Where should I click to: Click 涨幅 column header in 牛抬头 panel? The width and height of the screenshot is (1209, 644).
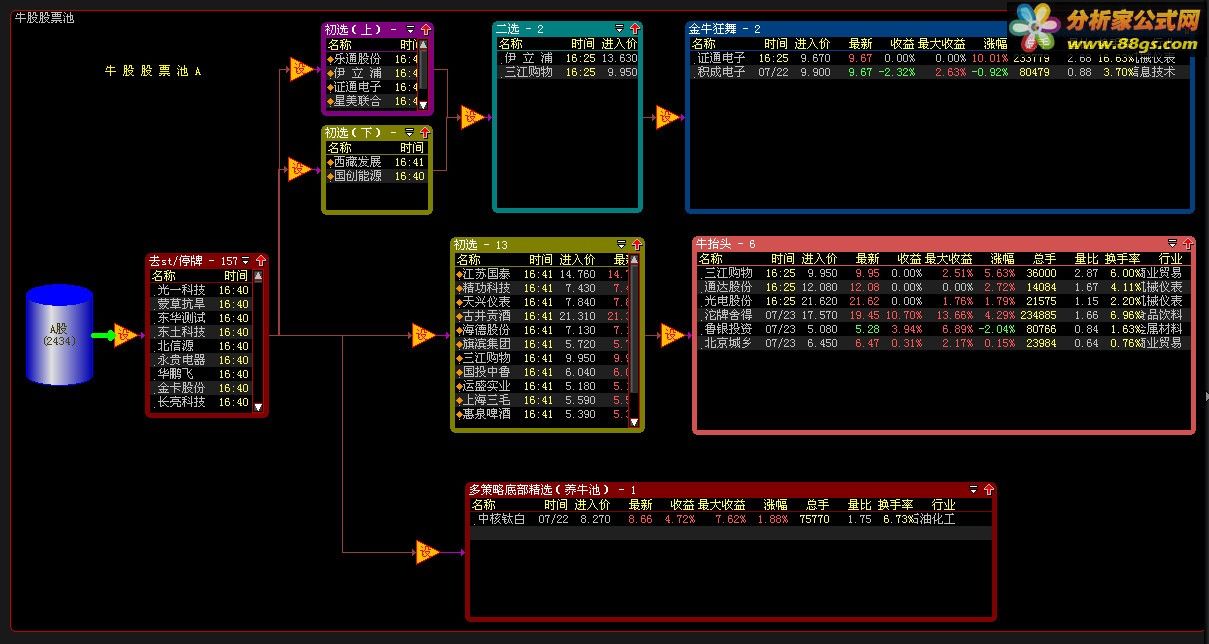[1002, 259]
